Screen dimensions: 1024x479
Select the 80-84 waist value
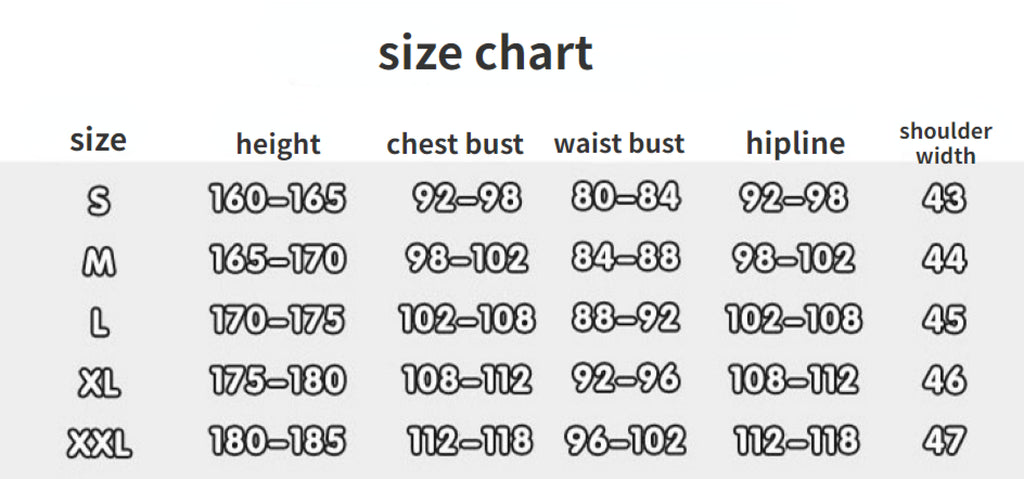(625, 198)
